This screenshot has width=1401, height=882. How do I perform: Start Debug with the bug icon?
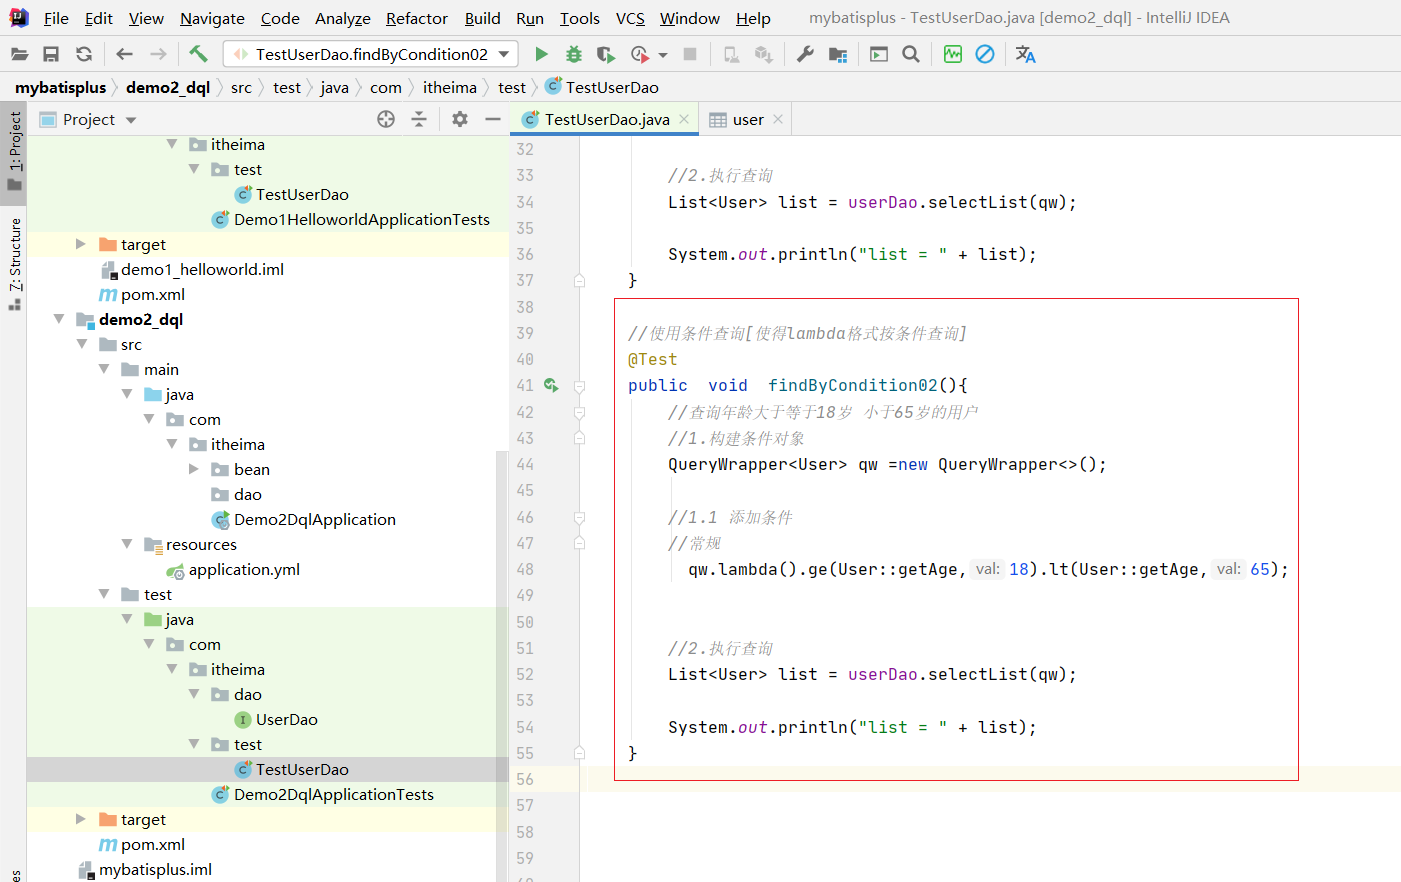[x=573, y=54]
